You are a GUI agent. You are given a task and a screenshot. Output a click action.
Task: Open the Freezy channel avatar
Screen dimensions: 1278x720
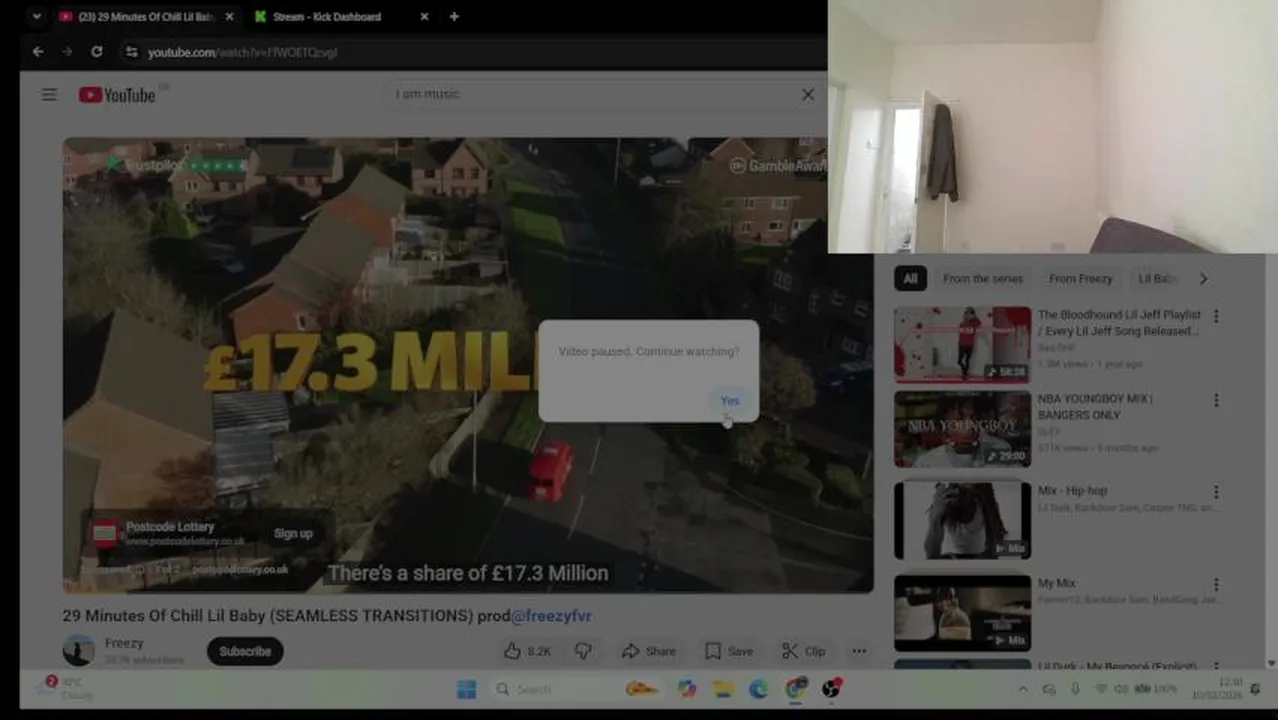(79, 650)
